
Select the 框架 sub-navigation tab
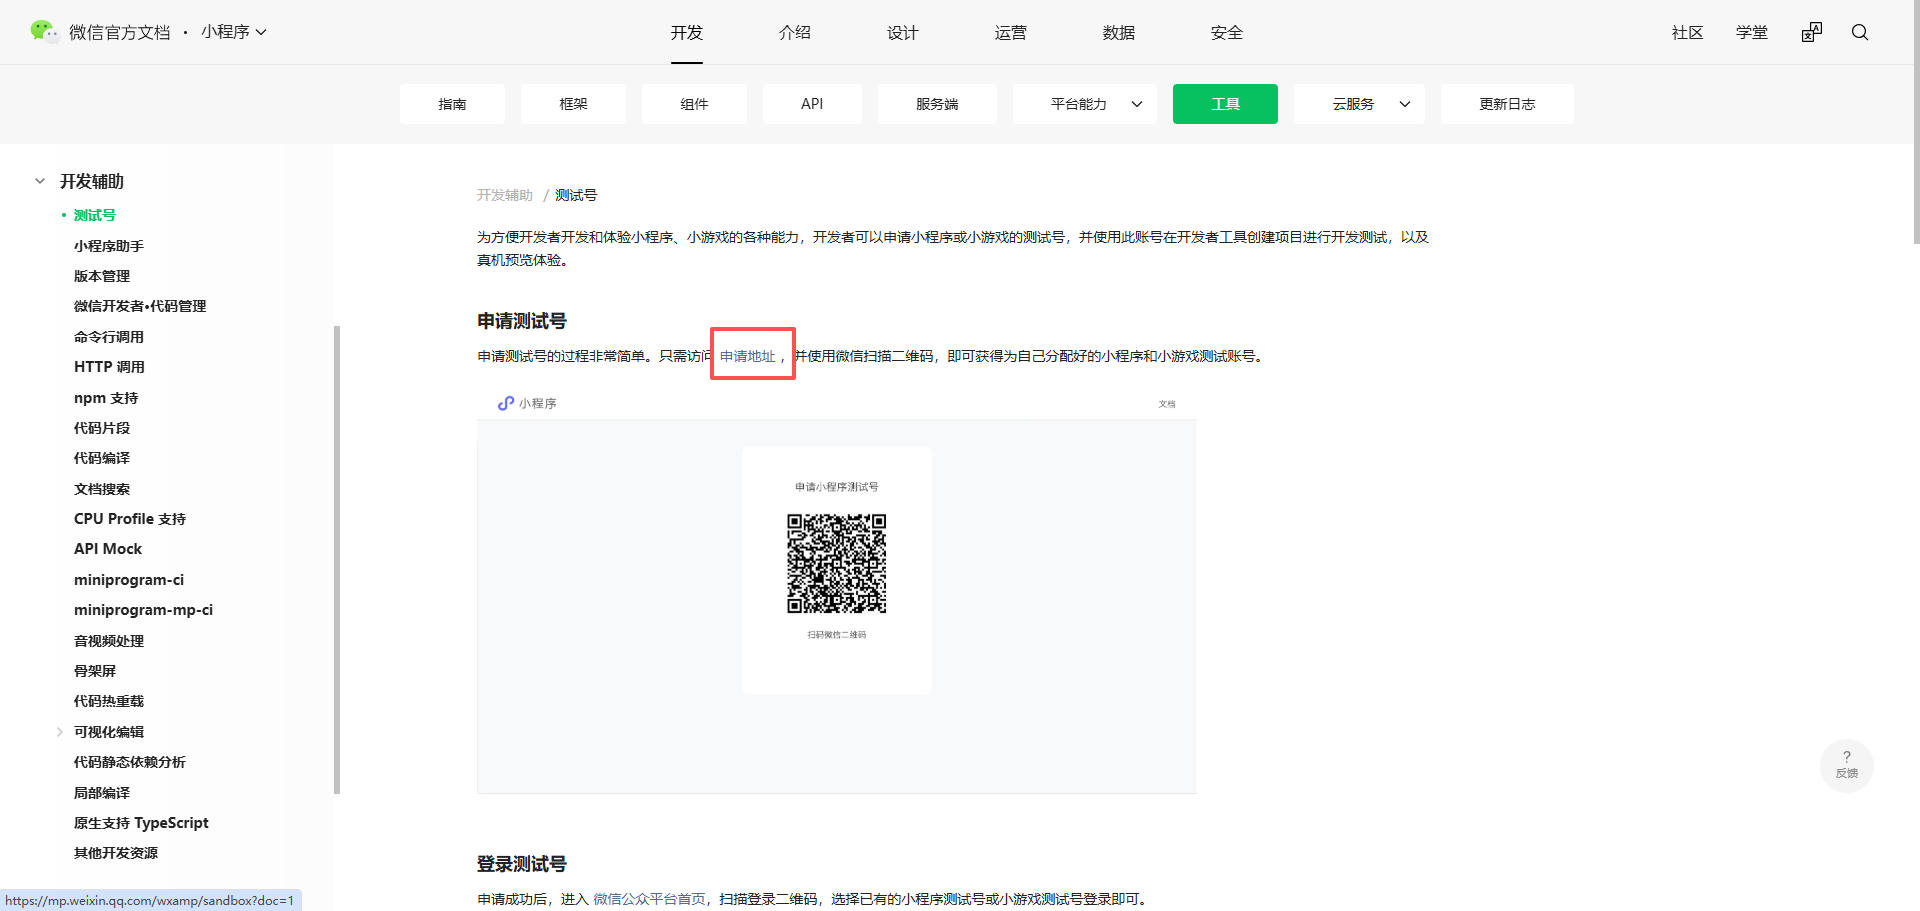coord(573,104)
